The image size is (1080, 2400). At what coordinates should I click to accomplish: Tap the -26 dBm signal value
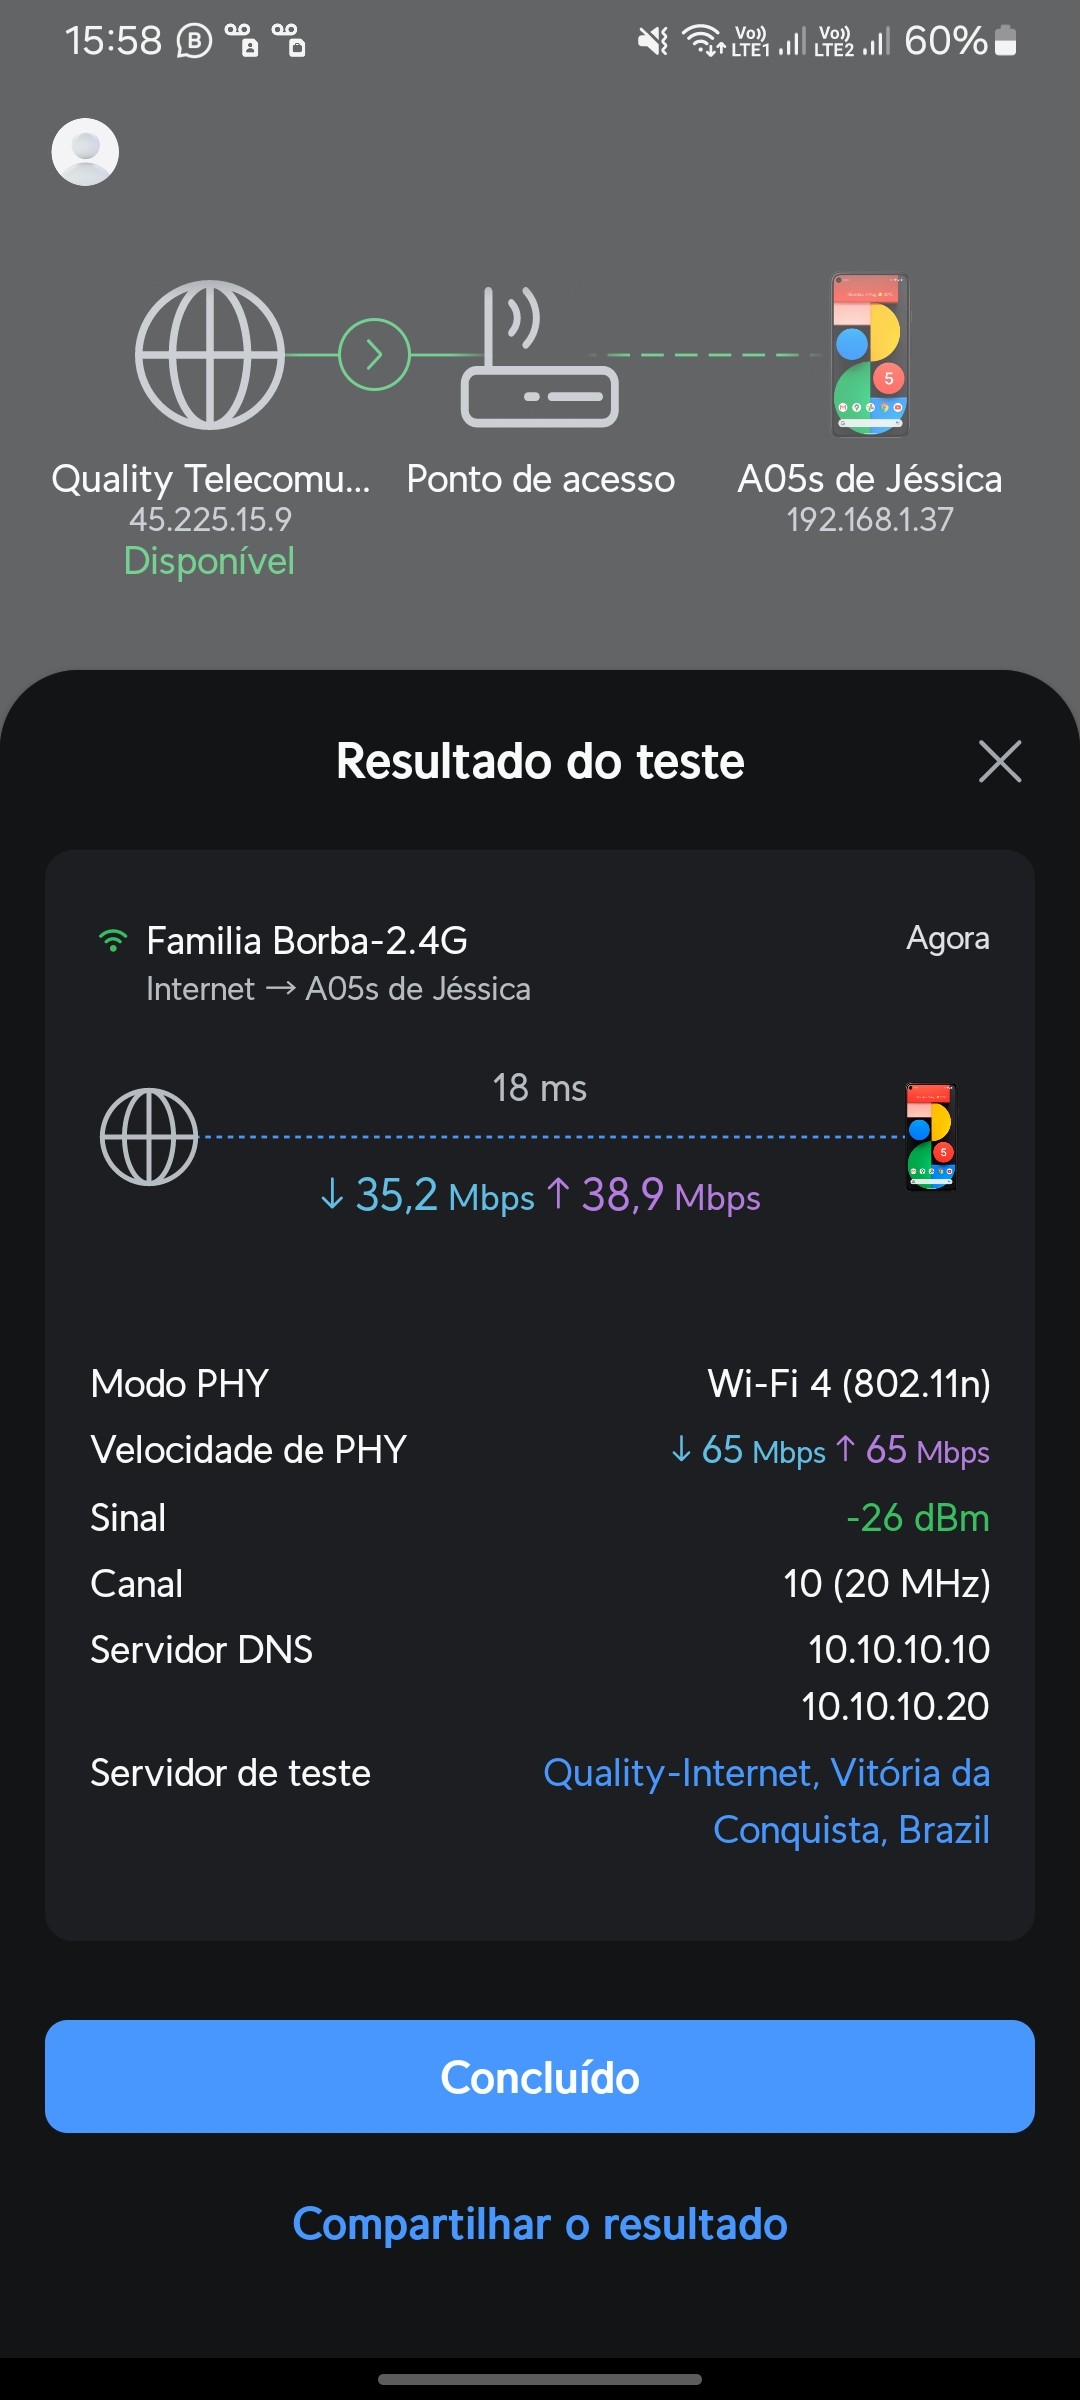coord(917,1518)
